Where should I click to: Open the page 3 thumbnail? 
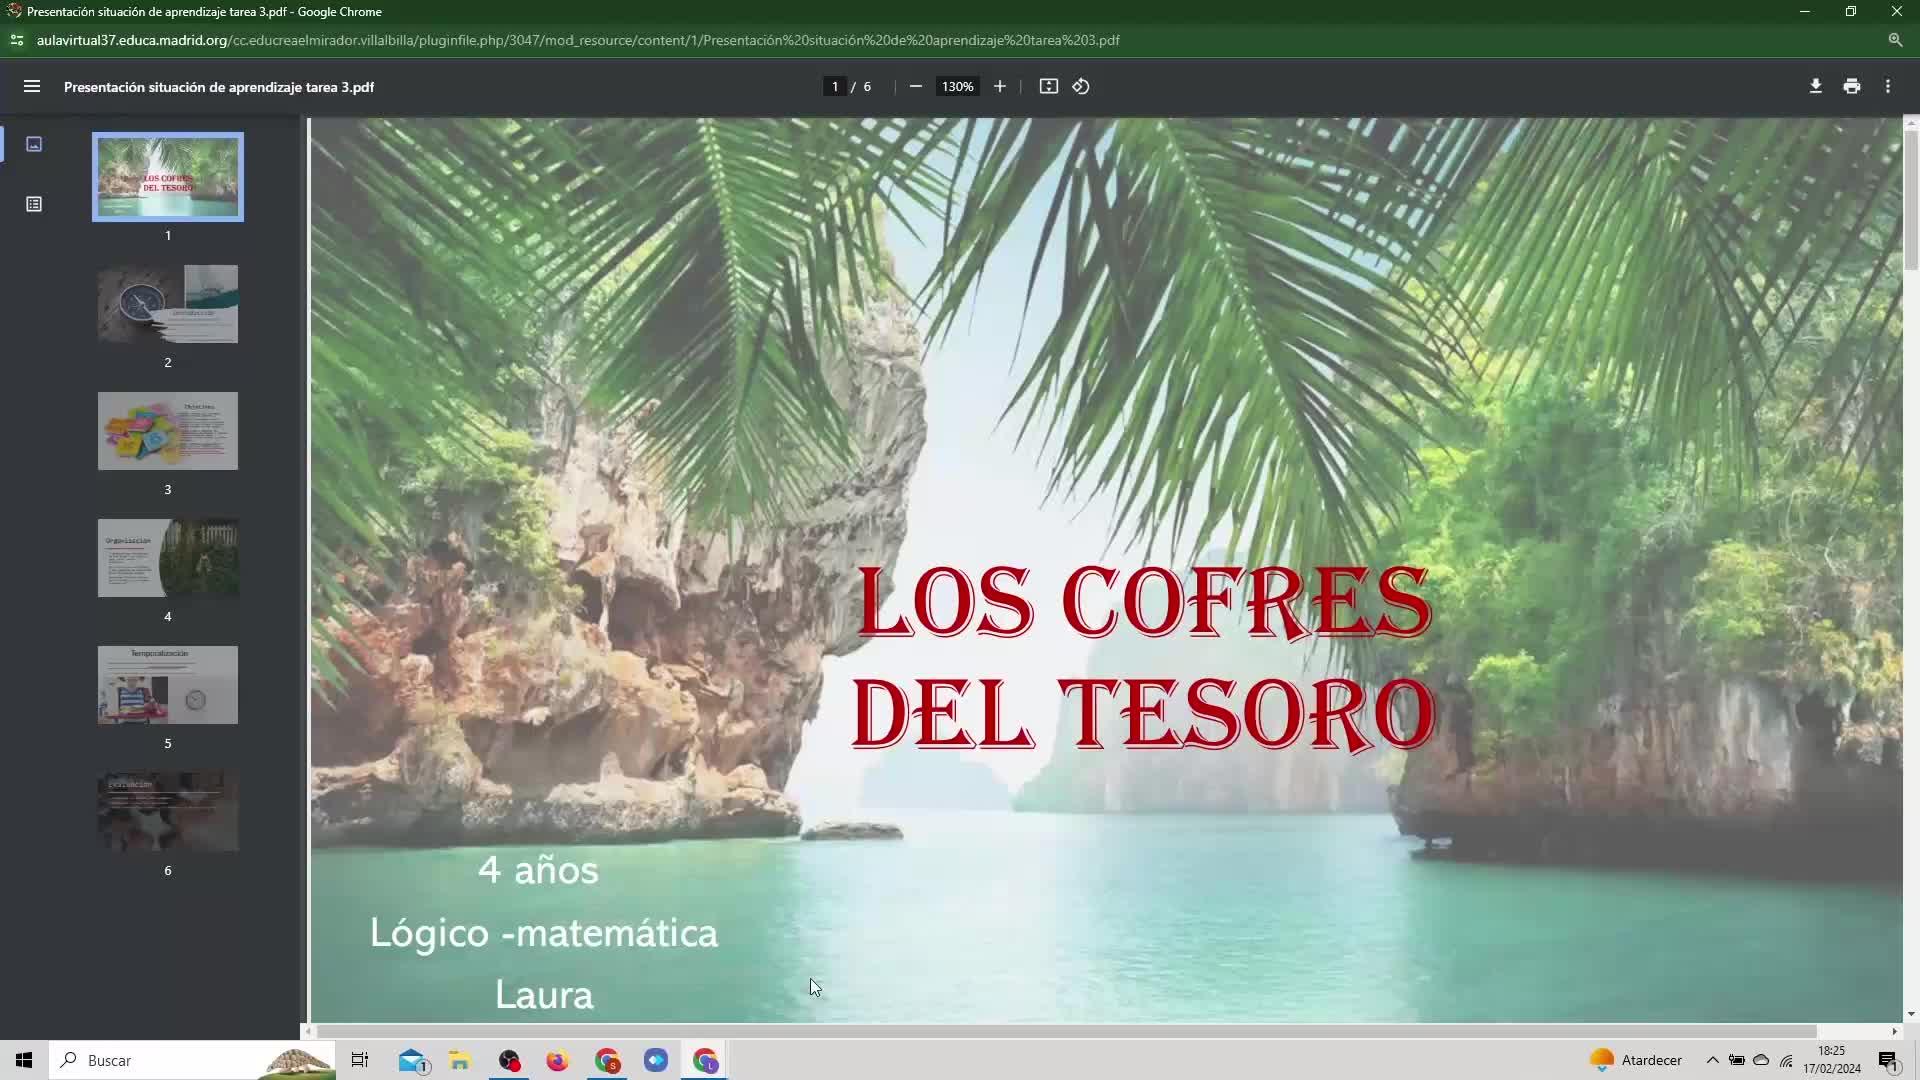click(168, 431)
